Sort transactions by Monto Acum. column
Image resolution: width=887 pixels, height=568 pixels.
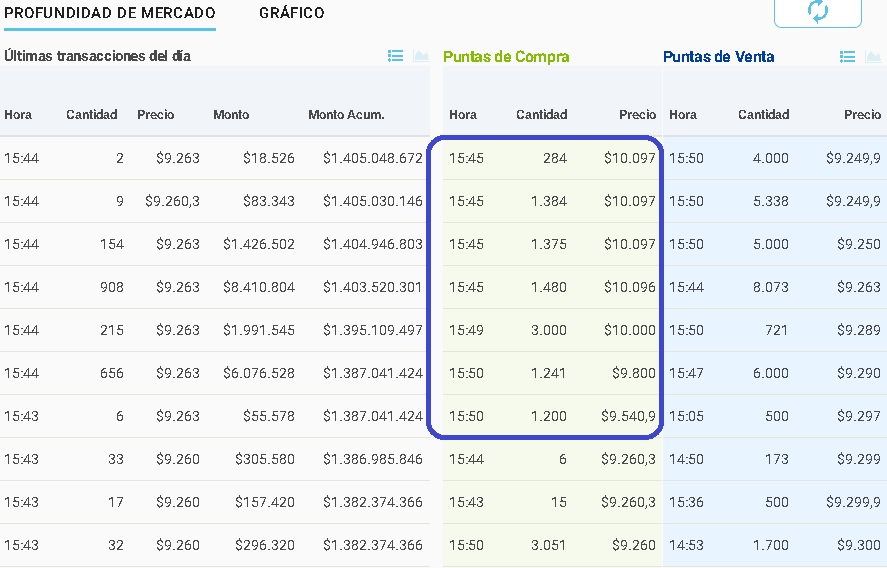click(x=346, y=115)
